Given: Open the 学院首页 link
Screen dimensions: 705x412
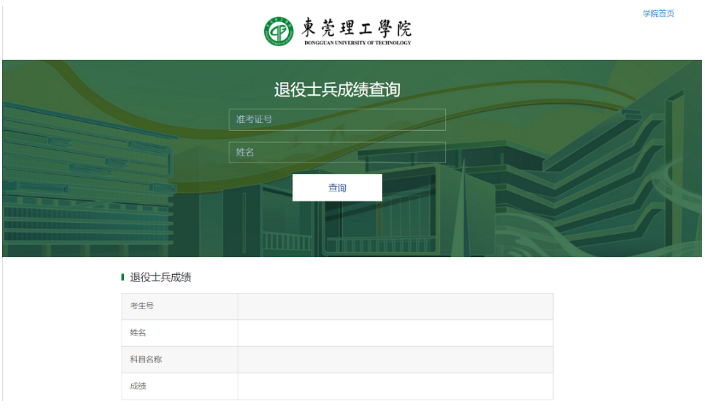Looking at the screenshot, I should point(658,13).
